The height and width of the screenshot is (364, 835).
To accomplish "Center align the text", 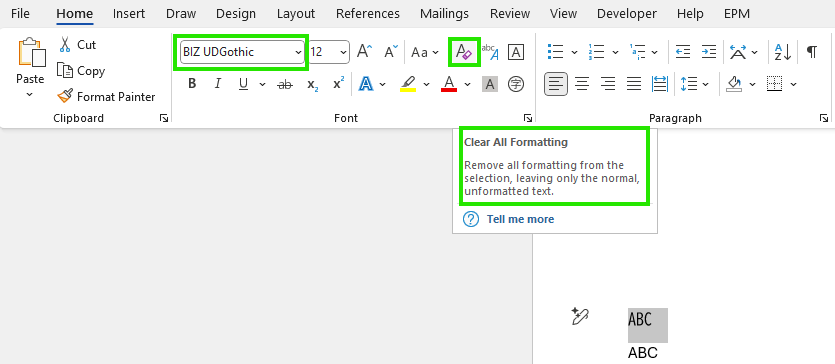I will tap(582, 84).
